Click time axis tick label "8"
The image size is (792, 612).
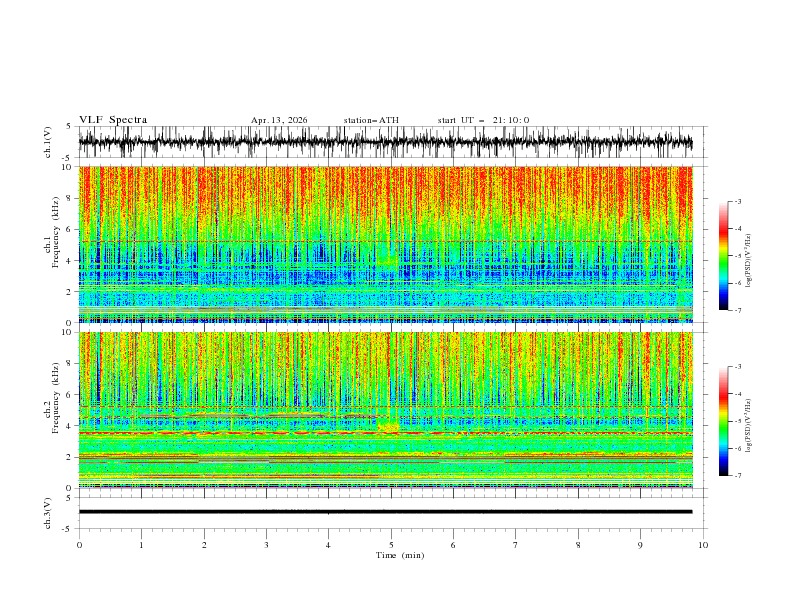[578, 545]
